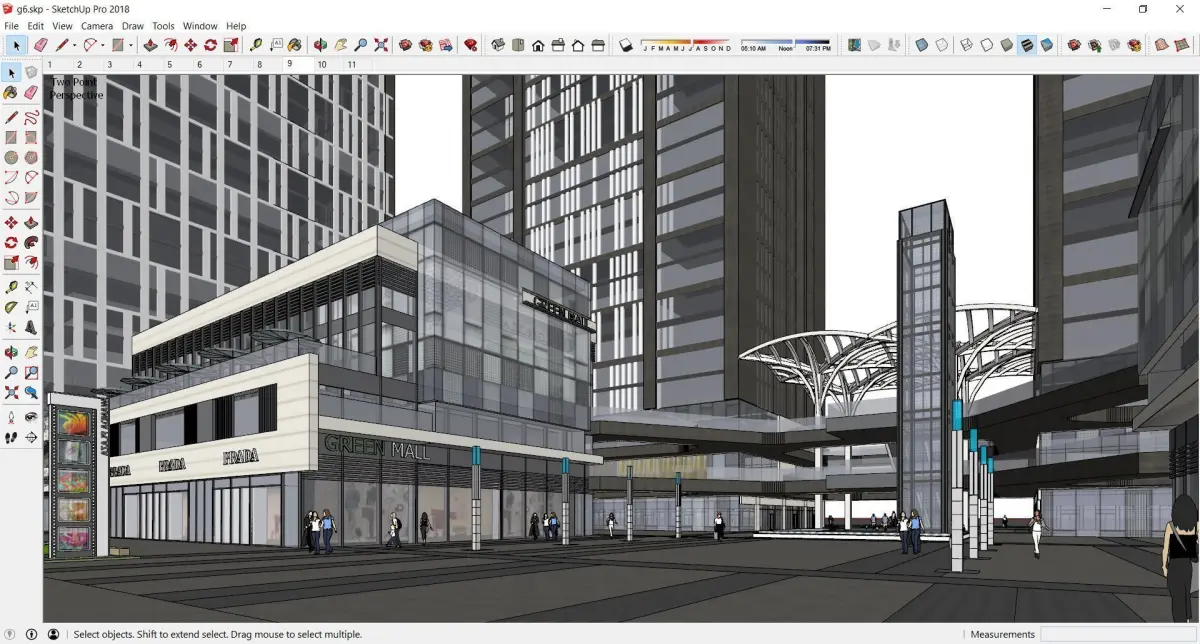Toggle the geo-location Terrain icon
This screenshot has width=1200, height=644.
(873, 45)
